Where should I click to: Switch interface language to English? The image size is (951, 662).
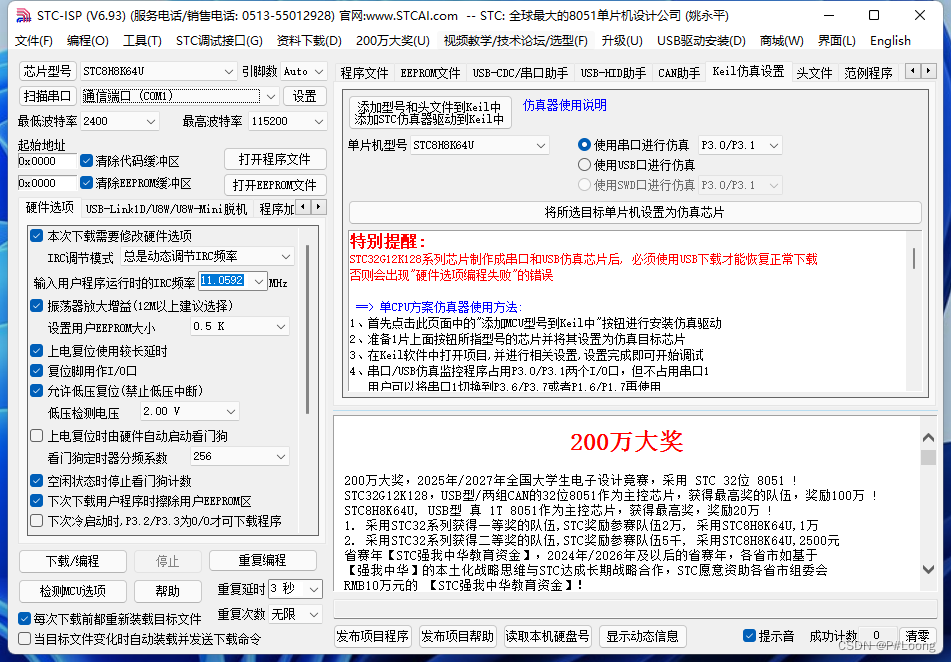pos(890,41)
